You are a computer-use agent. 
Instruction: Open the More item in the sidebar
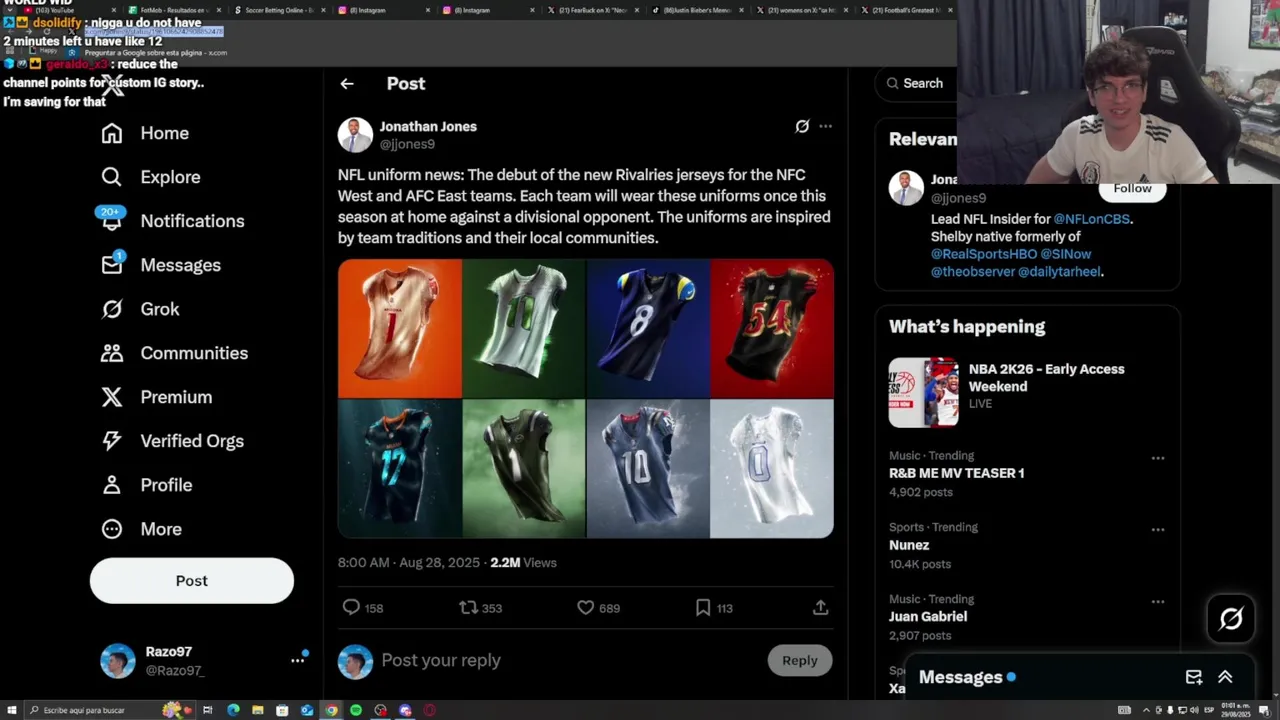click(141, 529)
